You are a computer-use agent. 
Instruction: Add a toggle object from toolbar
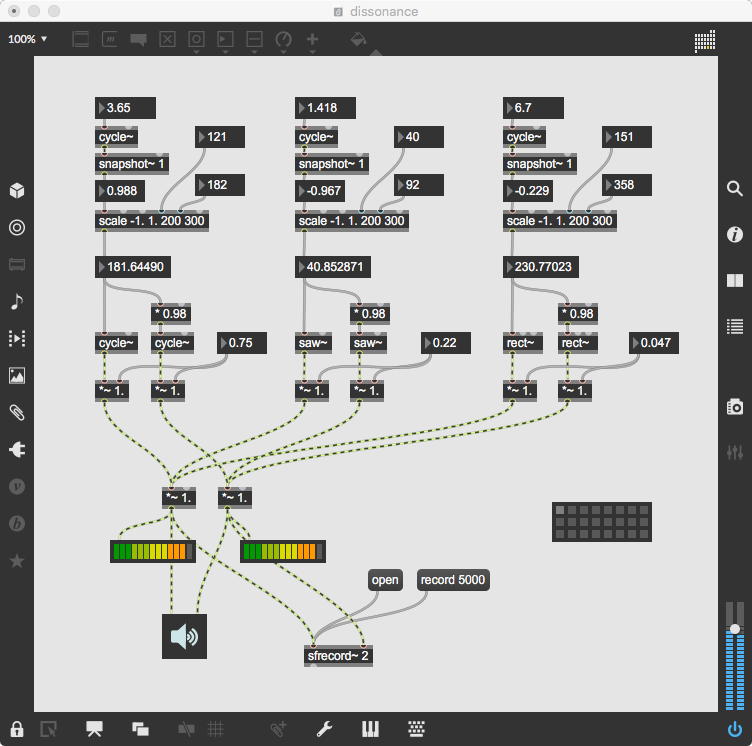(167, 39)
